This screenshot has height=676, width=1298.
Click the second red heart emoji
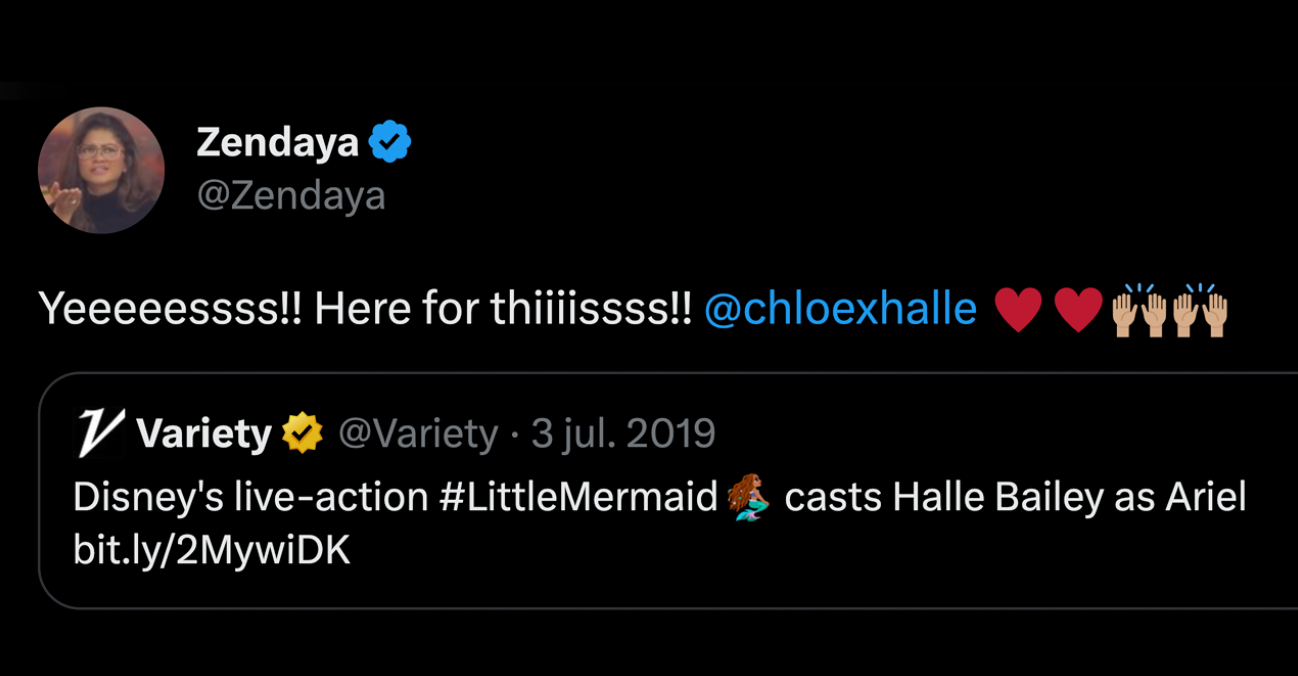(1078, 311)
